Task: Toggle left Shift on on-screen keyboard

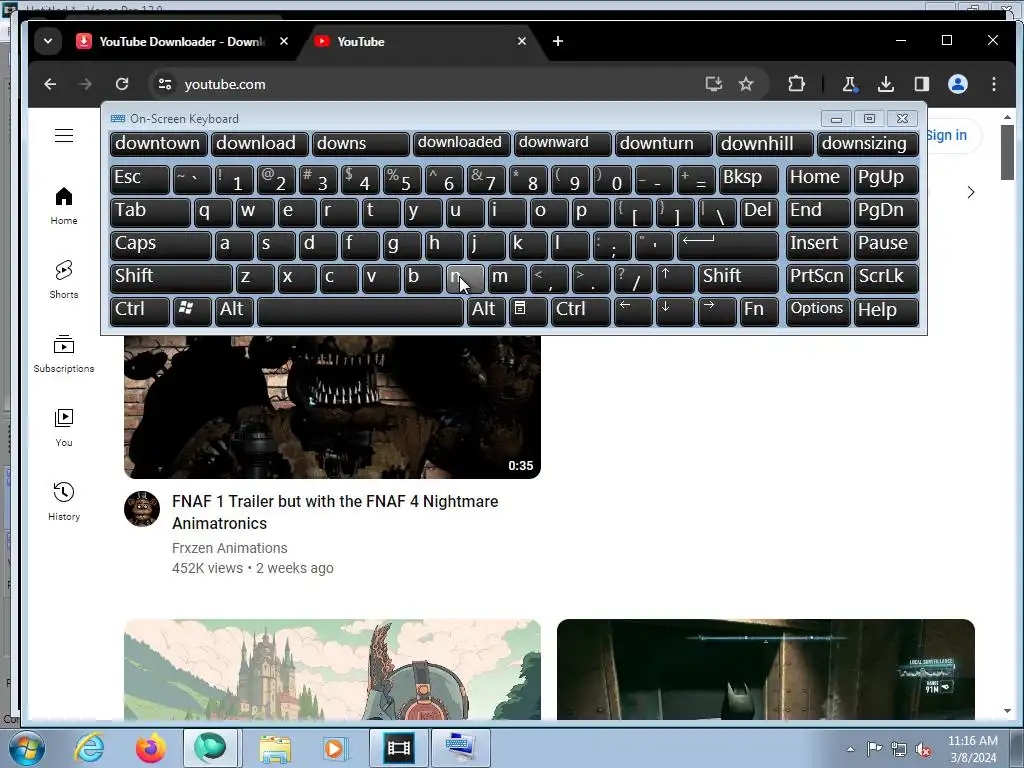Action: [171, 278]
